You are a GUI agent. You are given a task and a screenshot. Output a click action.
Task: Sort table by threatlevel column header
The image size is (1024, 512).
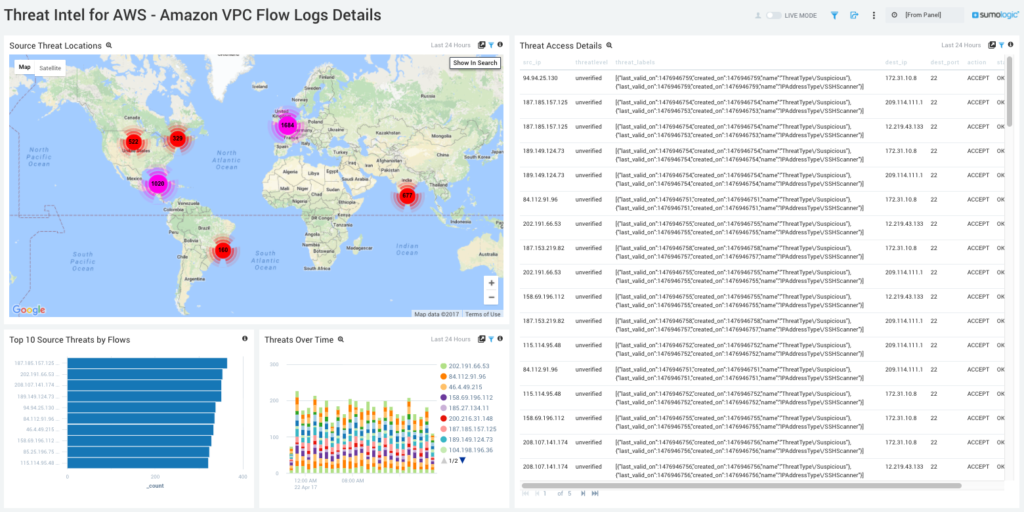[x=590, y=63]
